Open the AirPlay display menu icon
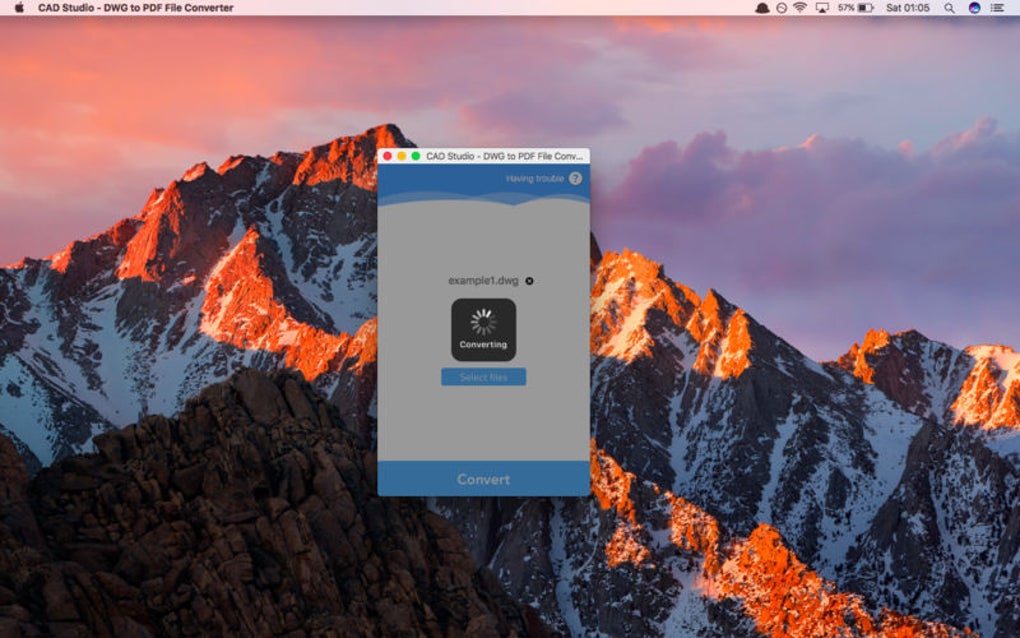The image size is (1020, 638). [824, 10]
